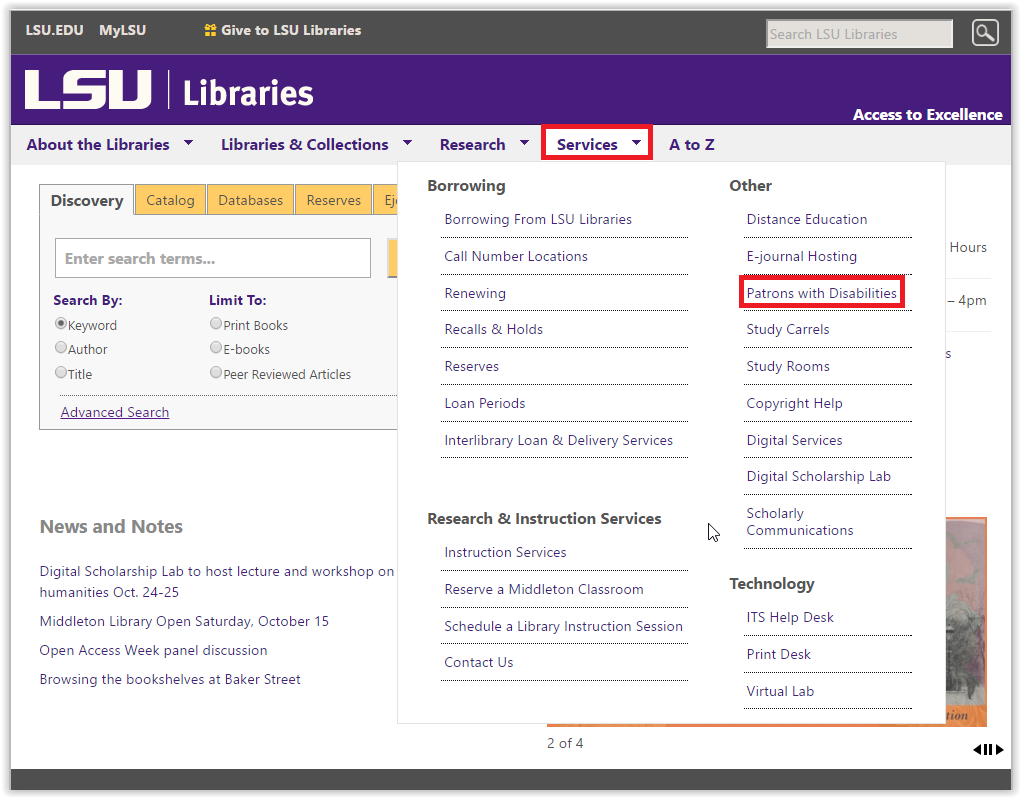Open the LSU.EDU link
The width and height of the screenshot is (1021, 798).
pyautogui.click(x=54, y=30)
